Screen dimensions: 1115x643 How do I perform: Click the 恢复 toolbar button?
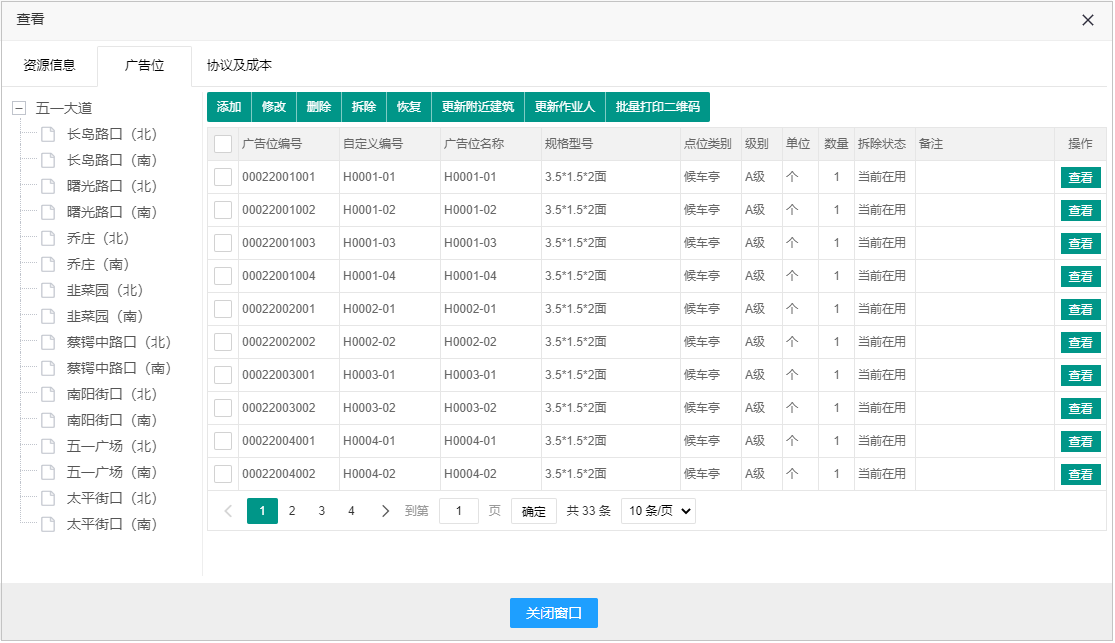click(x=409, y=107)
